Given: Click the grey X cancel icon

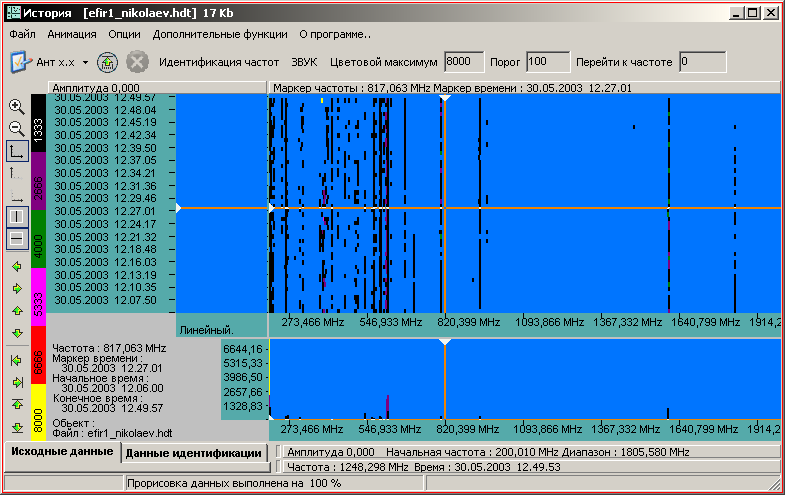Looking at the screenshot, I should (137, 63).
